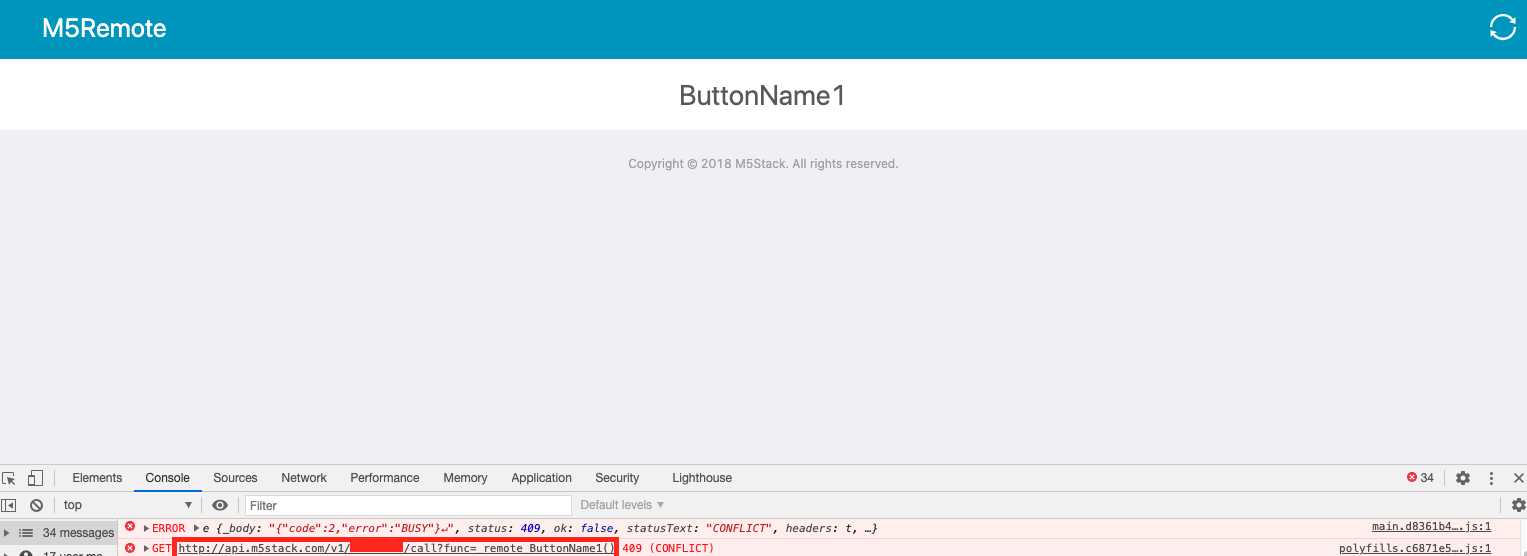The height and width of the screenshot is (556, 1527).
Task: Toggle the device toolbar icon
Action: pyautogui.click(x=35, y=478)
